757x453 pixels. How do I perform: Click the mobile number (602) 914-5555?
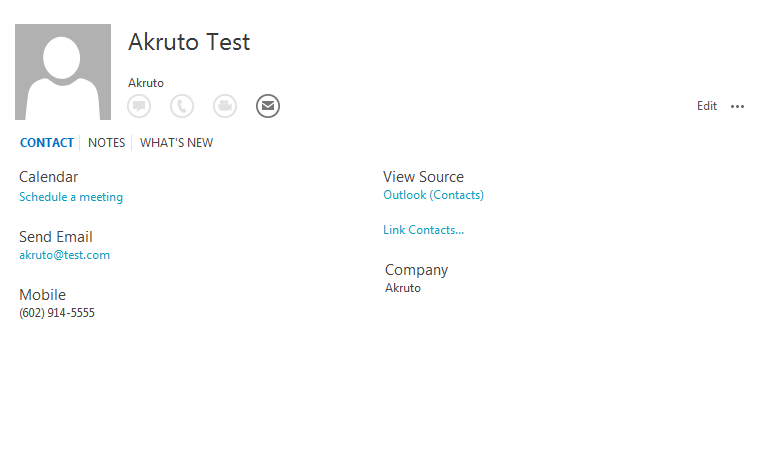[x=57, y=313]
